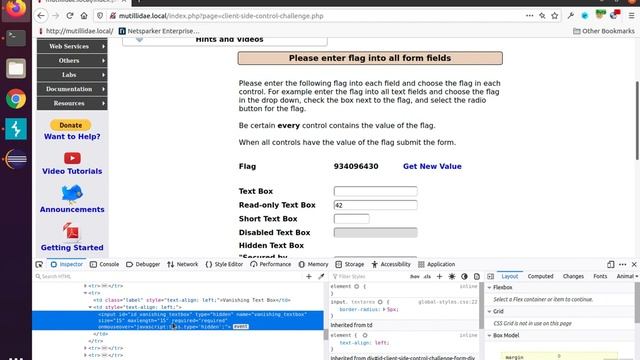Bookmark this page with the star
The width and height of the screenshot is (640, 360).
(555, 16)
